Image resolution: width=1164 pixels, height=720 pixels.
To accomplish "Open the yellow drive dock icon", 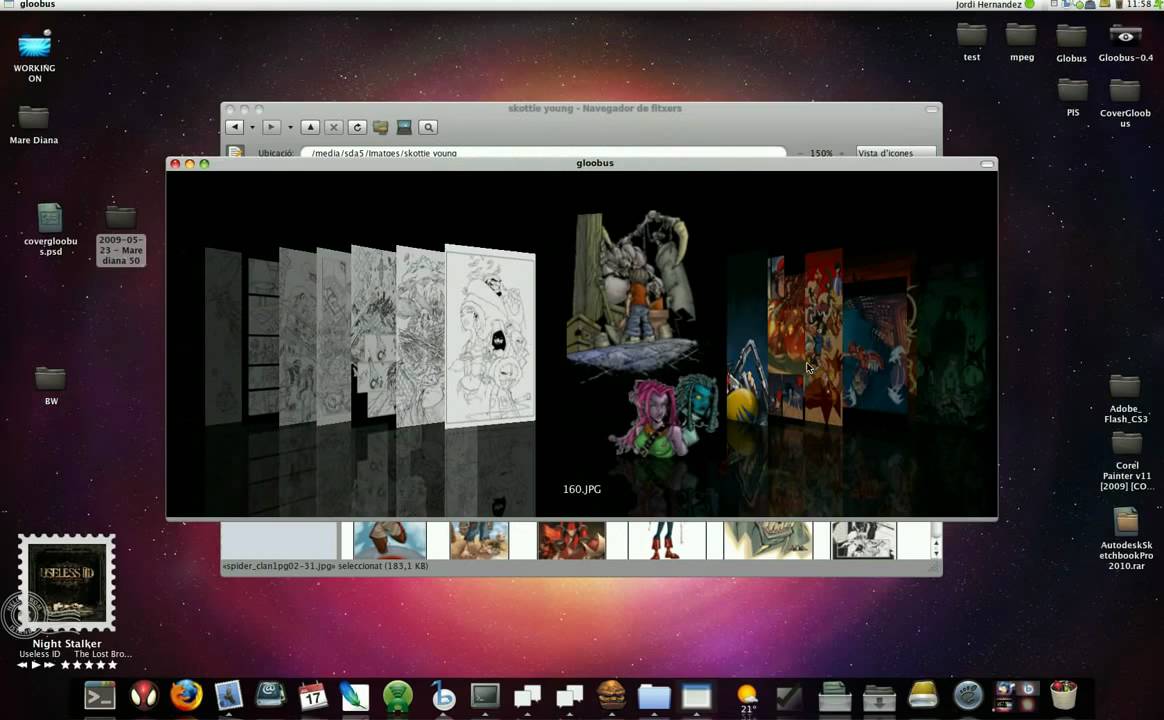I will pos(923,696).
